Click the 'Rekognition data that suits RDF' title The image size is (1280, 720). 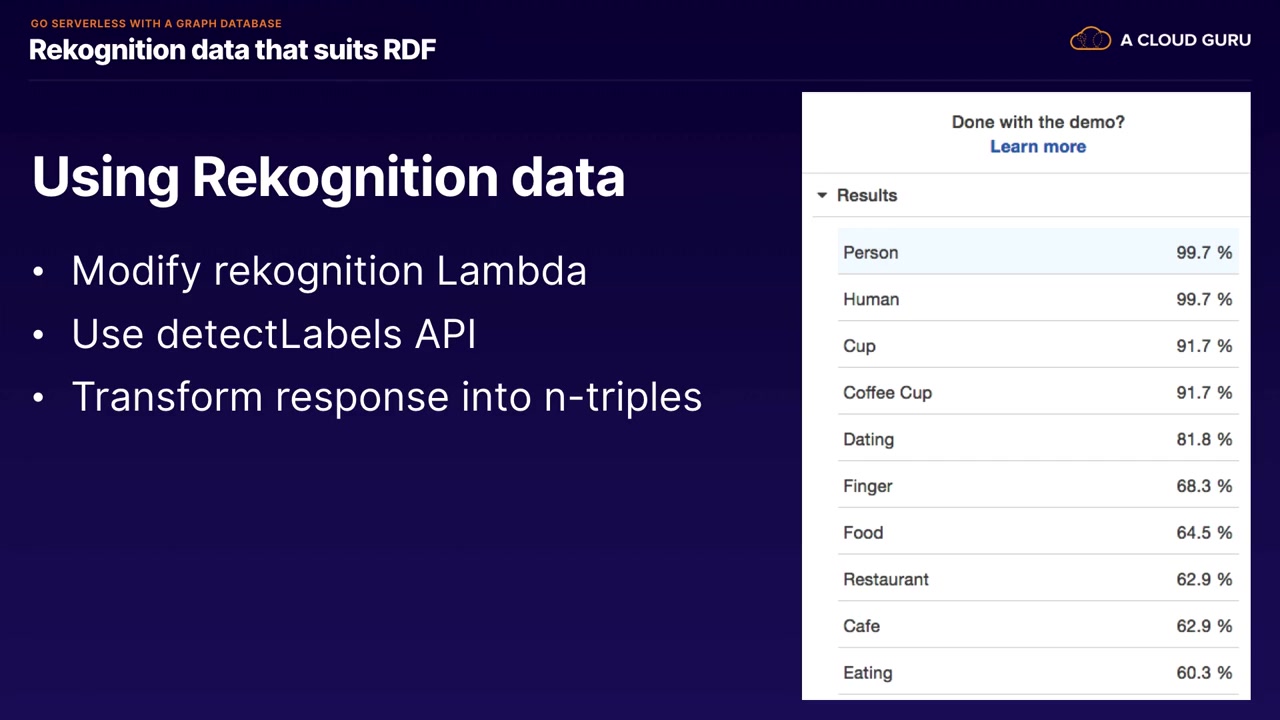point(232,49)
